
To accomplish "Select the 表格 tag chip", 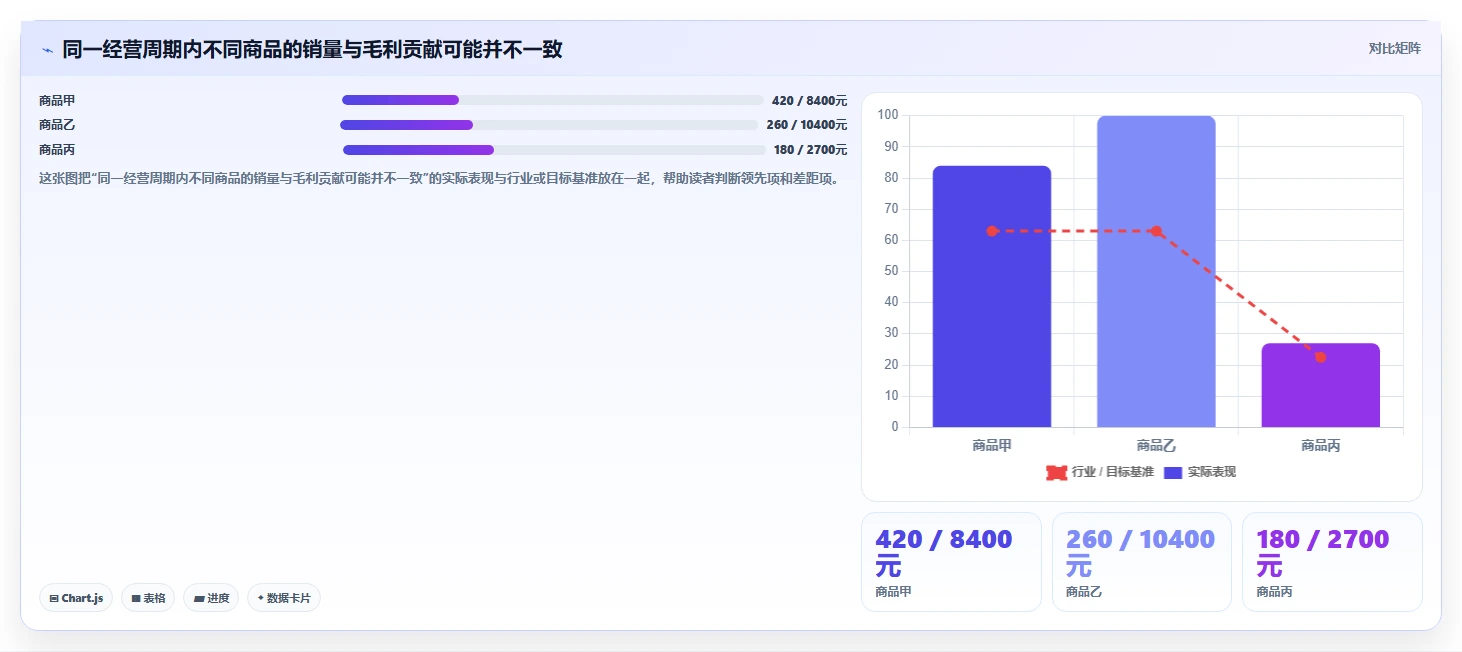I will [x=148, y=598].
